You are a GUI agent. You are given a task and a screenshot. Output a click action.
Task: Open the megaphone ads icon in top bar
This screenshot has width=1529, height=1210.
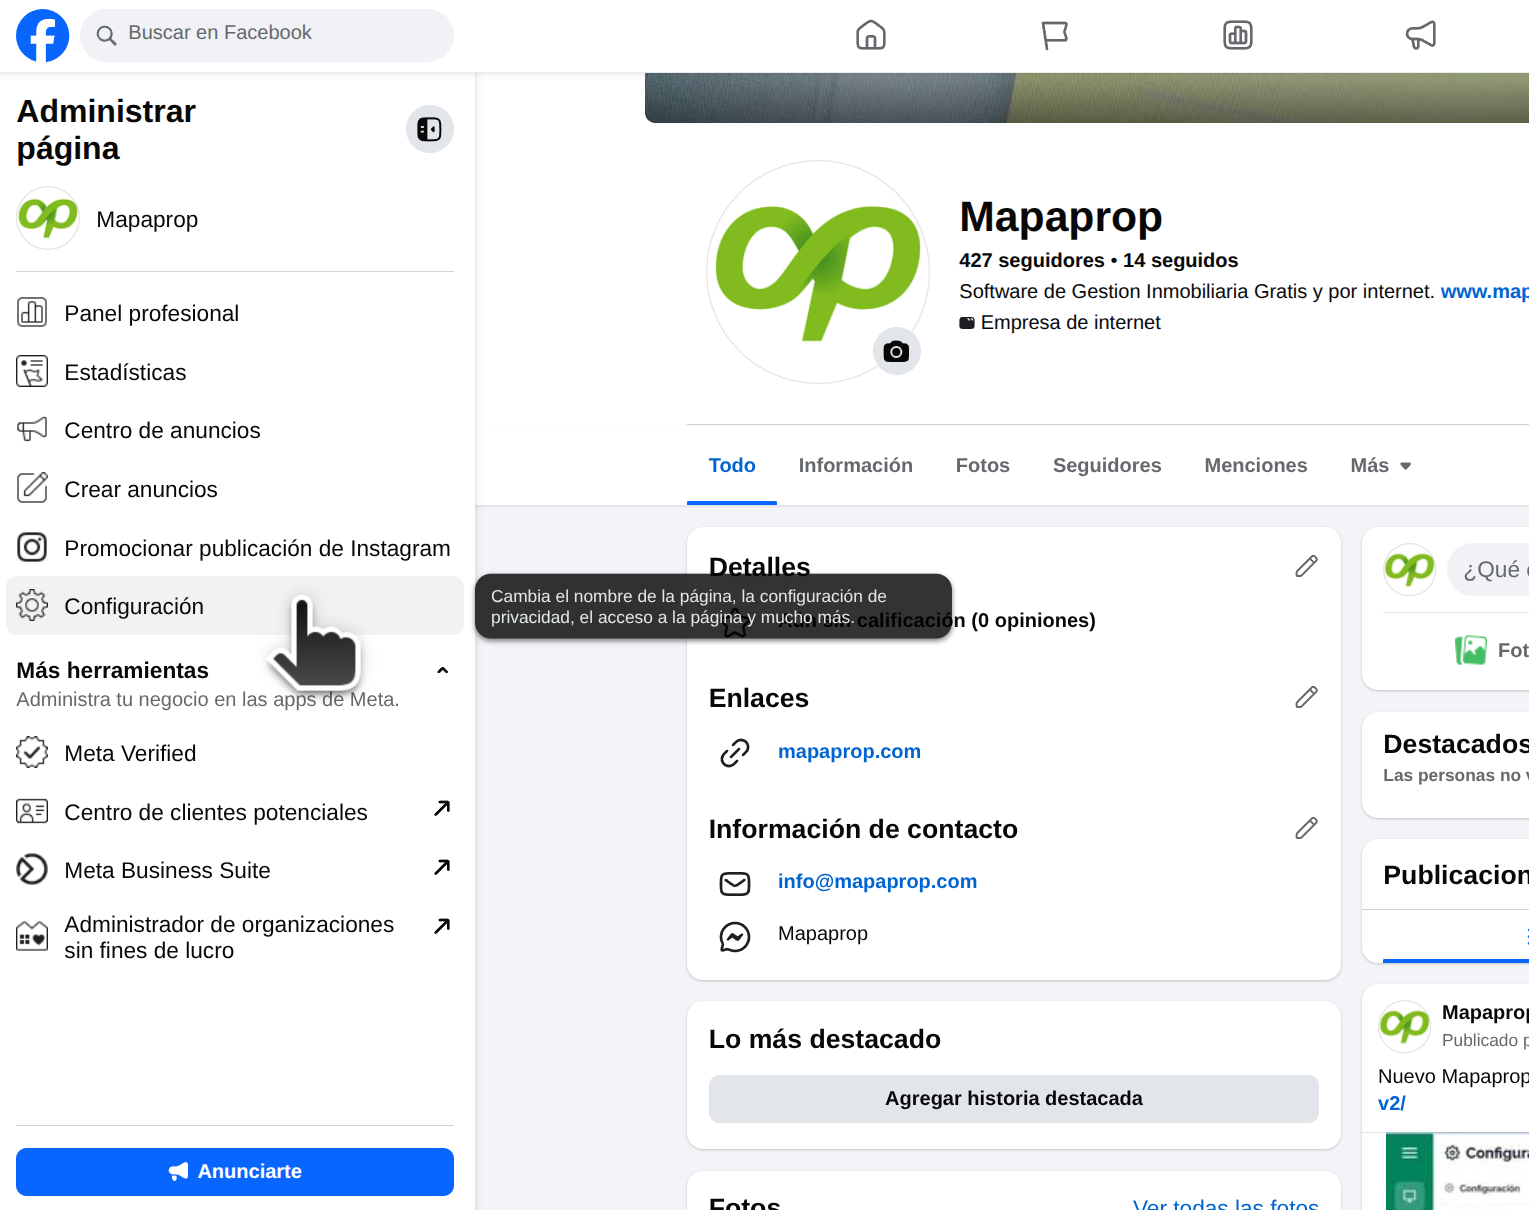1421,35
